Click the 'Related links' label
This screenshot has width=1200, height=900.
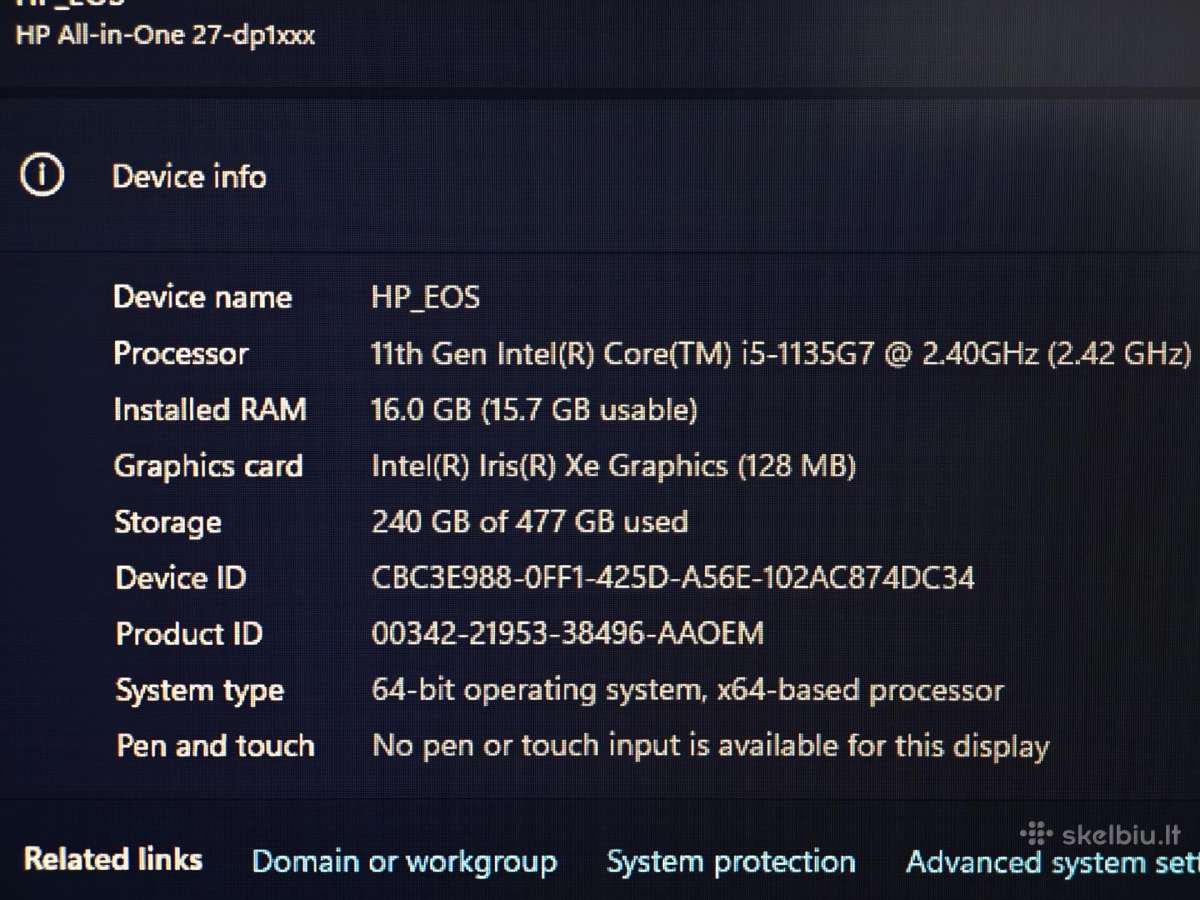coord(113,859)
